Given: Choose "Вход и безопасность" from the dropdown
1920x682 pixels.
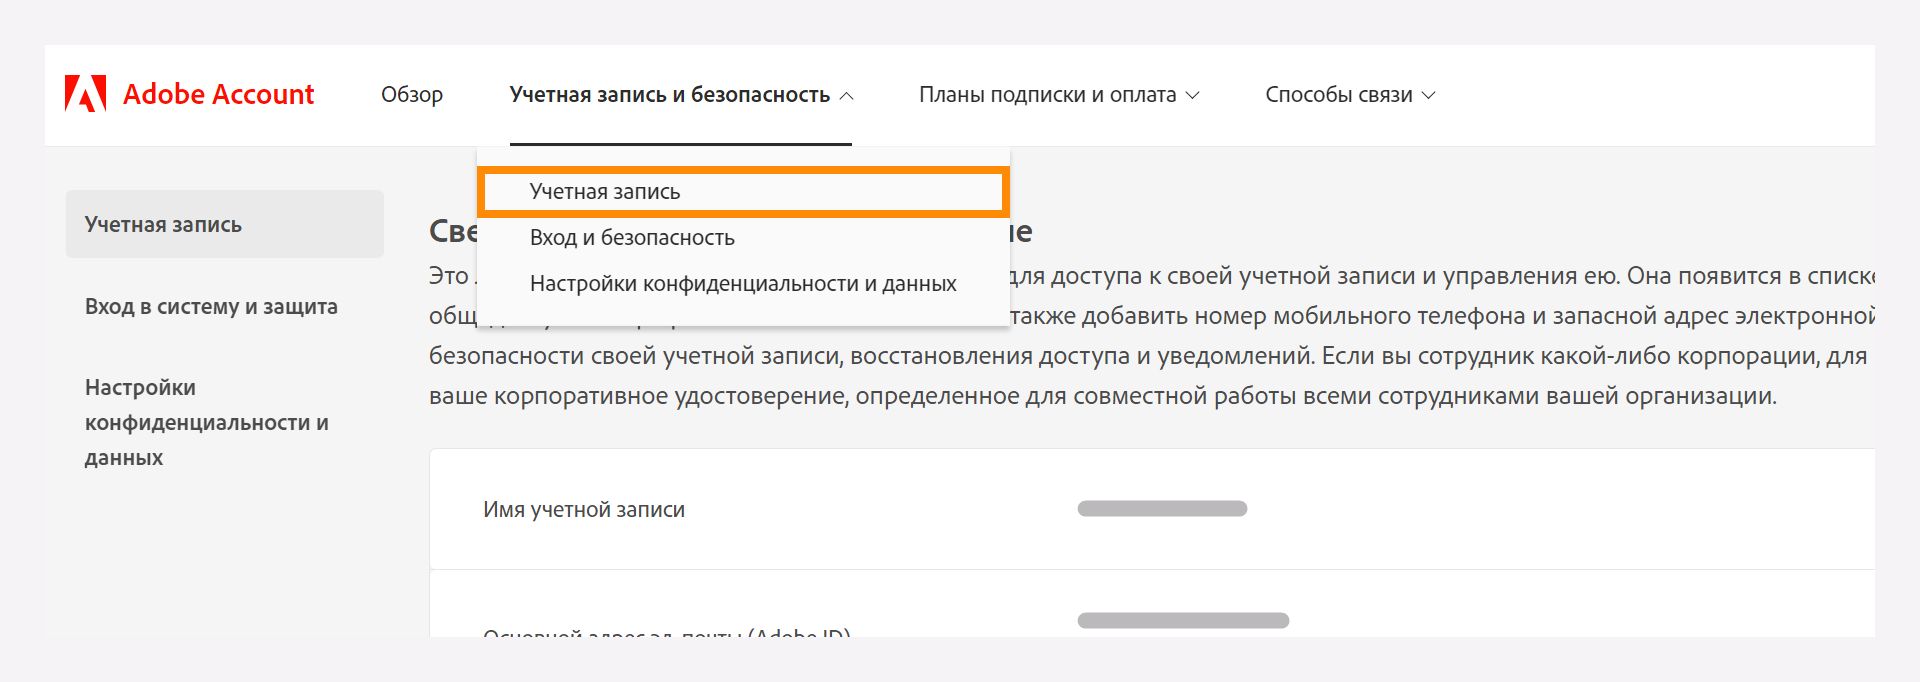Looking at the screenshot, I should [632, 237].
